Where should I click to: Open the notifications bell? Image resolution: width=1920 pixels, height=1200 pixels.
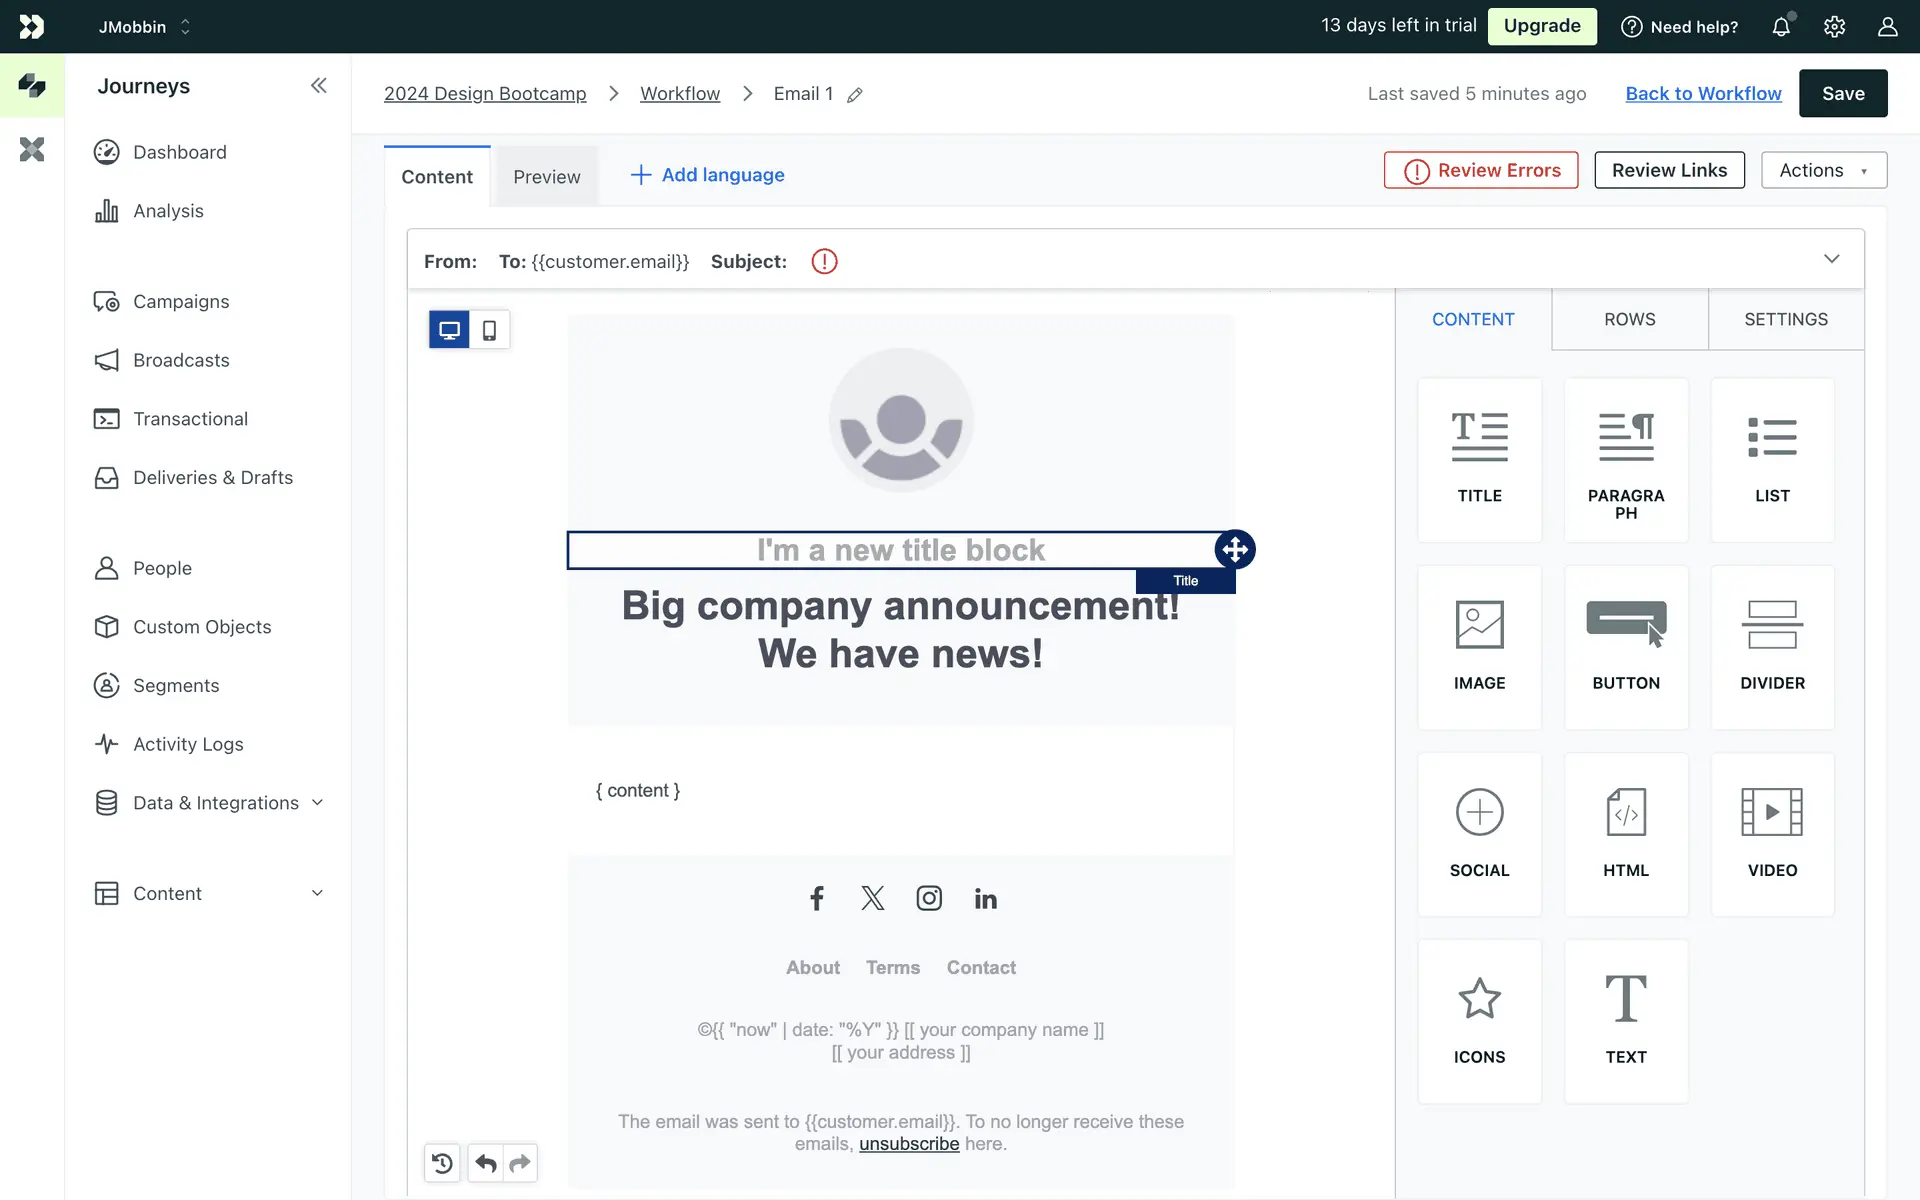pos(1781,27)
